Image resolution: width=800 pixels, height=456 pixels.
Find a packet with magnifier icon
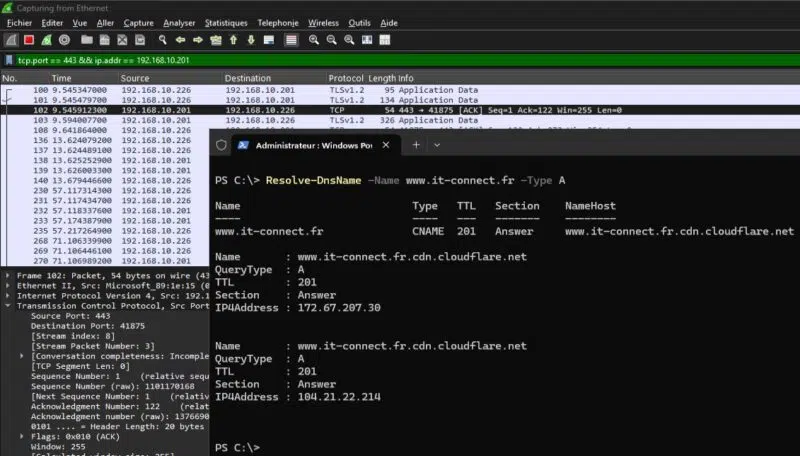click(x=162, y=40)
